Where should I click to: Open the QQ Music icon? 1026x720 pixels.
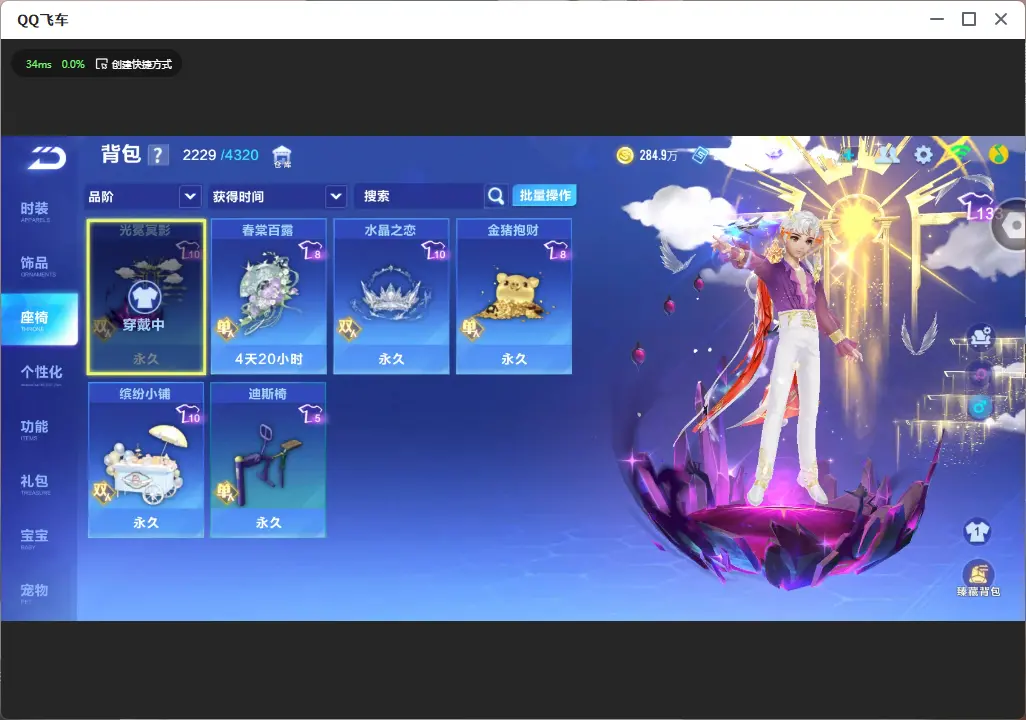point(998,154)
